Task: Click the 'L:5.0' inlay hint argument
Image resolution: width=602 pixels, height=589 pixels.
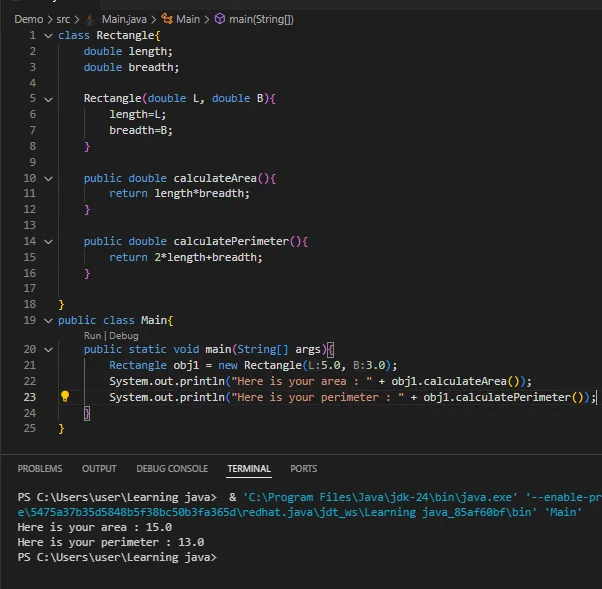Action: click(x=324, y=365)
